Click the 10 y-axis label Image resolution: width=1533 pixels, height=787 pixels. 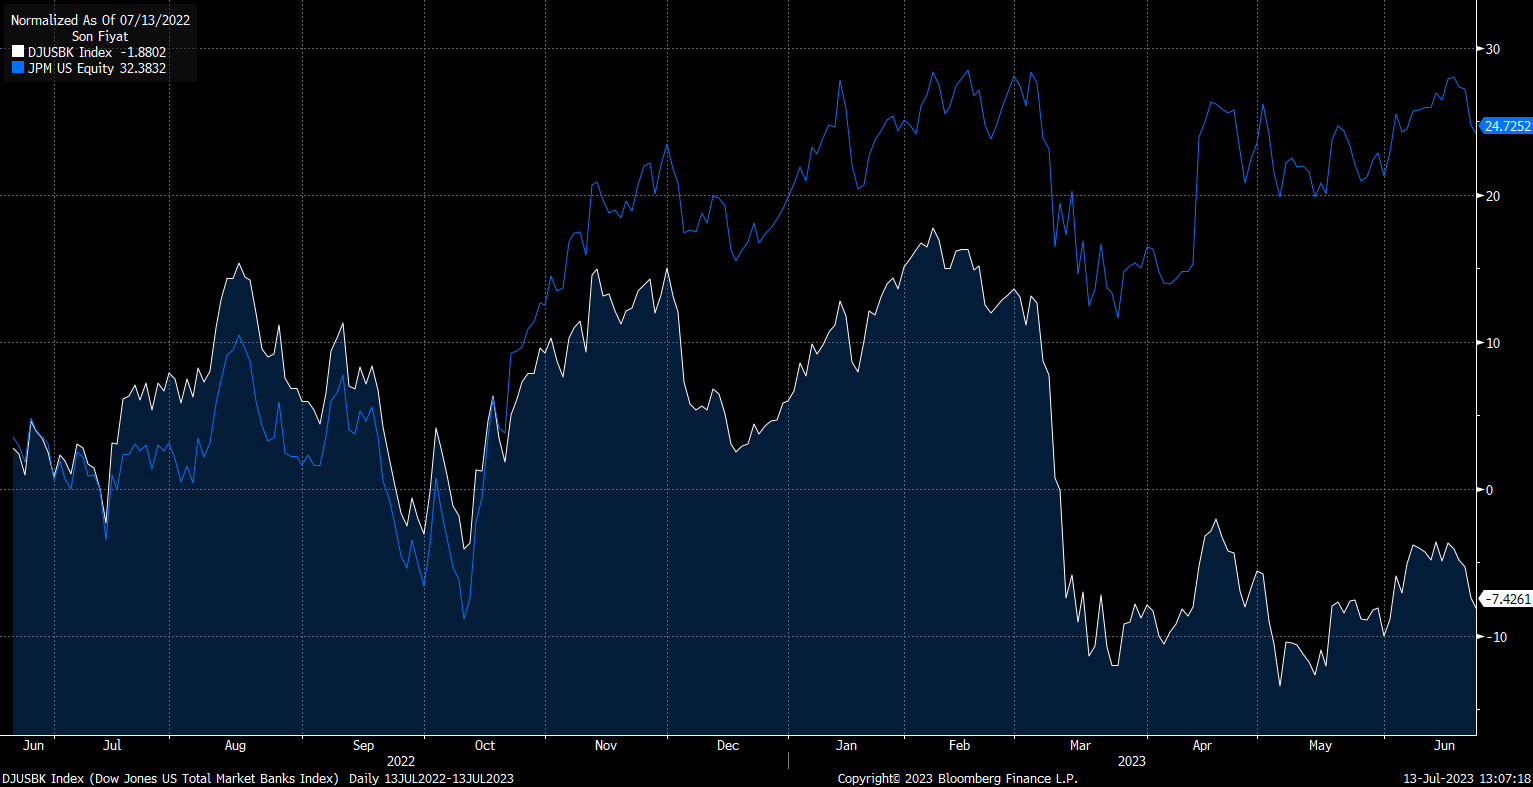(x=1492, y=343)
